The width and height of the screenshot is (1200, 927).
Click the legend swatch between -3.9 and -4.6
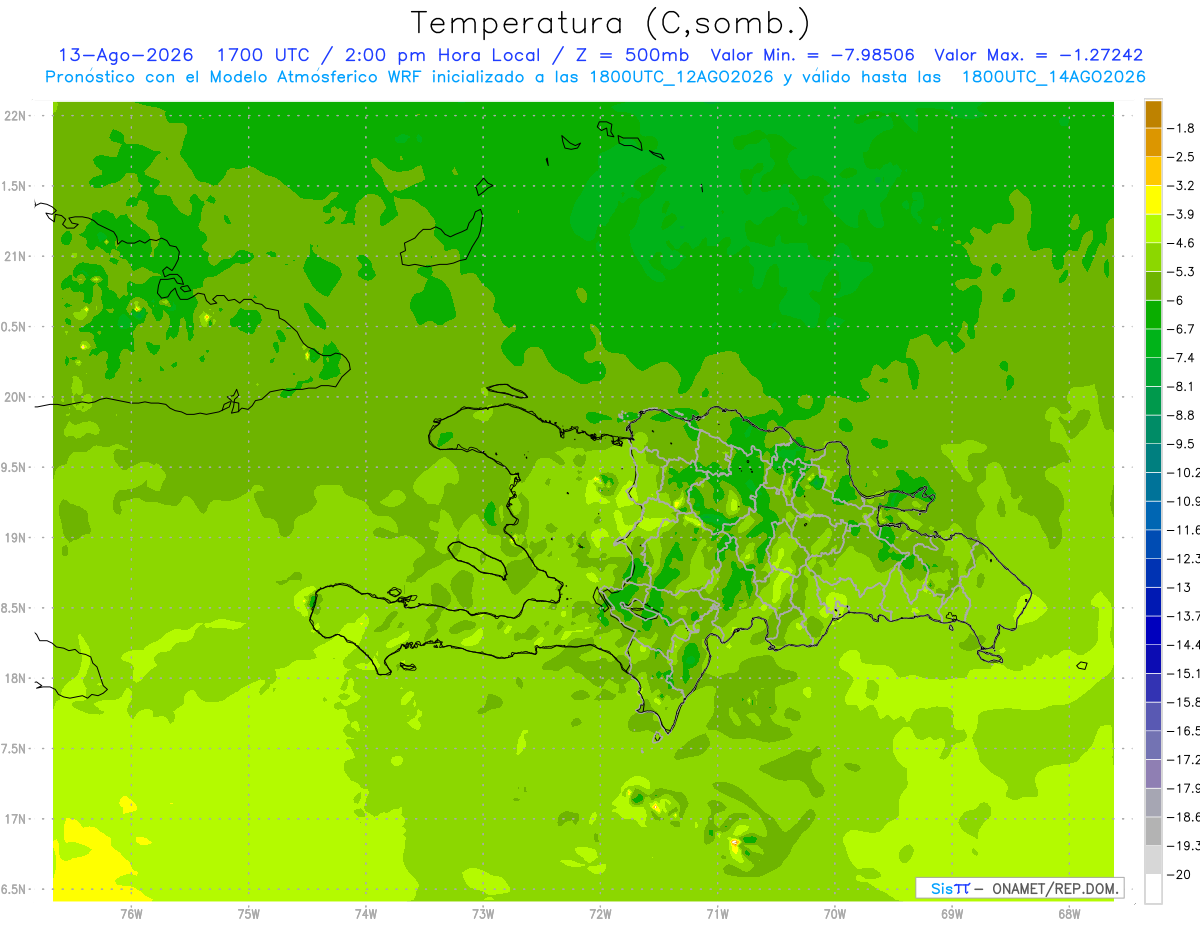[1153, 228]
